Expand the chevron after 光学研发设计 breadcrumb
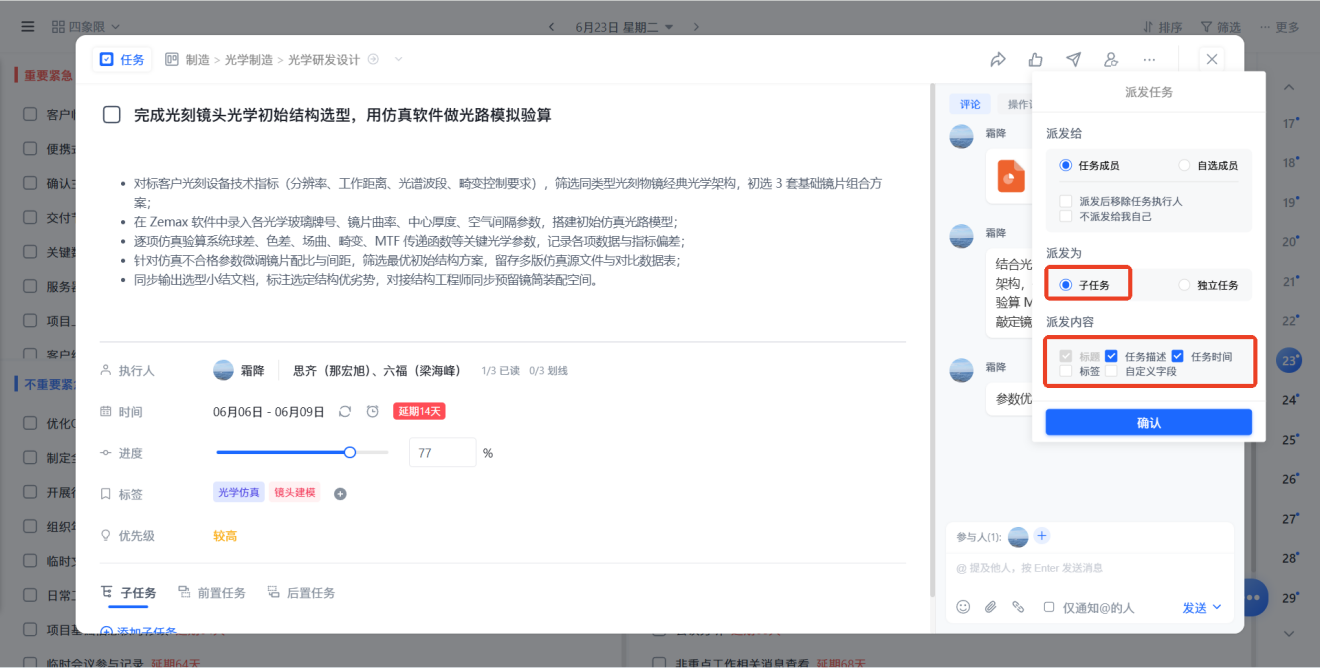This screenshot has height=668, width=1320. 399,60
